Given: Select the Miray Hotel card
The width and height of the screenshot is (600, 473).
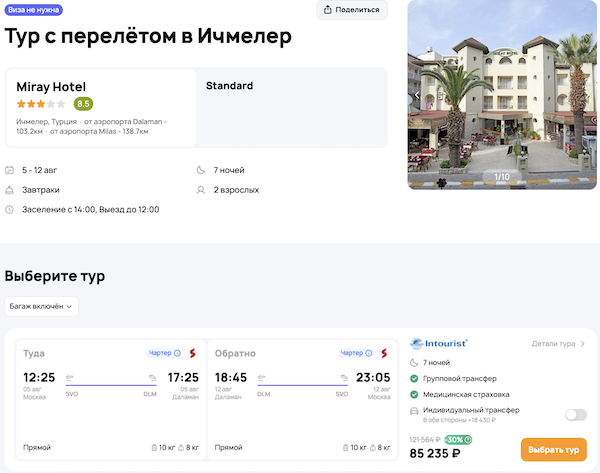Looking at the screenshot, I should click(101, 107).
